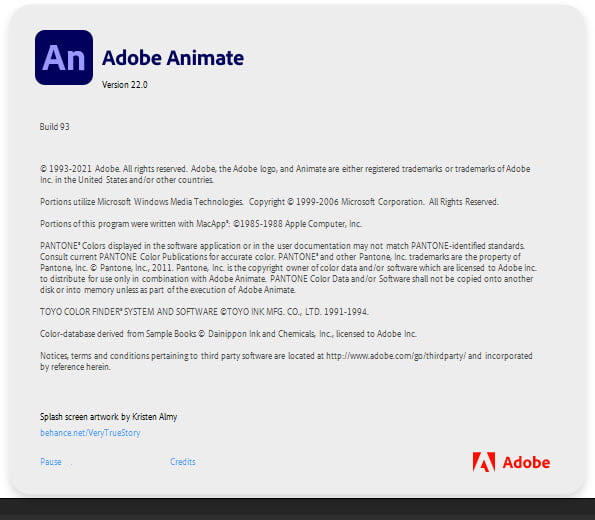Open the behance.net/VeryTrueStory link
Screen dimensions: 595x520
tap(90, 433)
